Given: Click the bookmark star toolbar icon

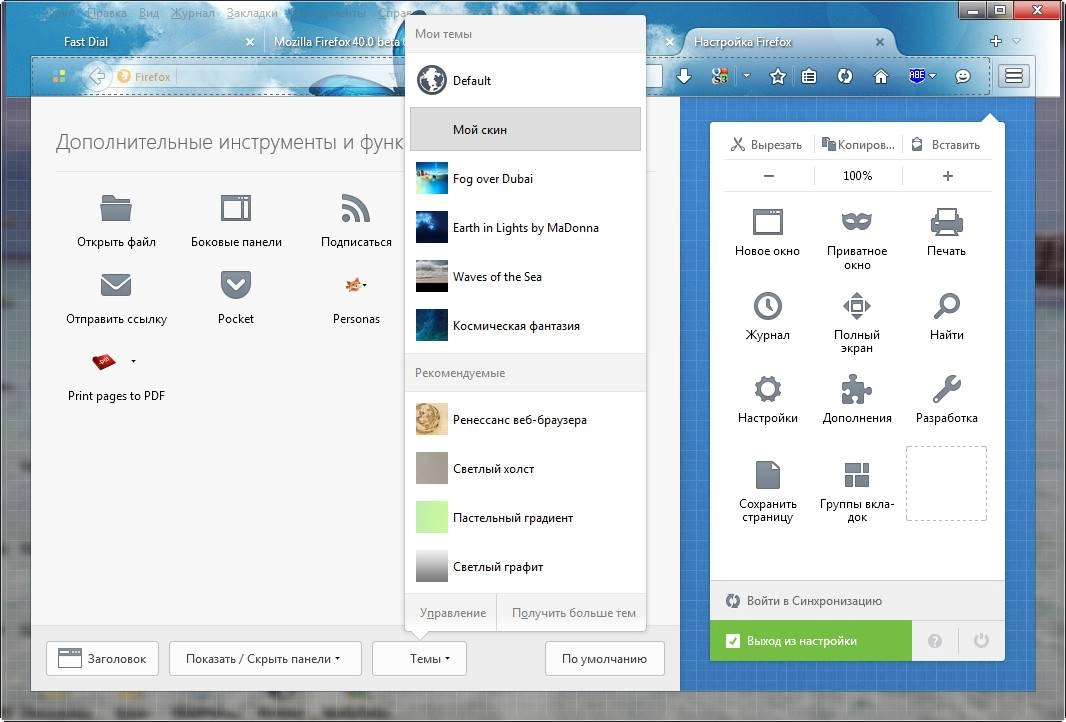Looking at the screenshot, I should 778,77.
